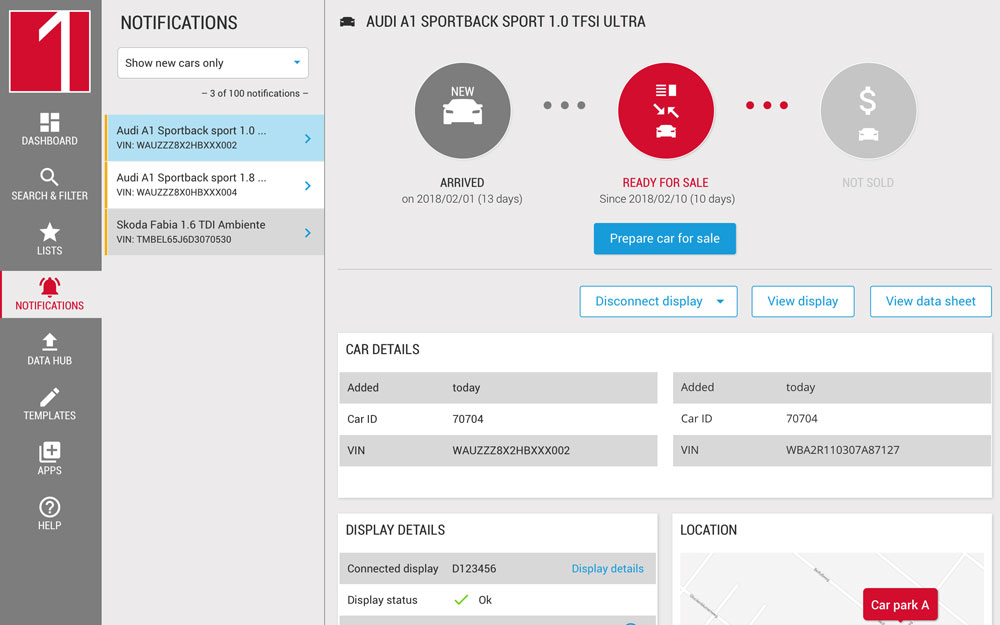Open the Apps plus icon
Screen dimensions: 1000x625
(x=49, y=452)
